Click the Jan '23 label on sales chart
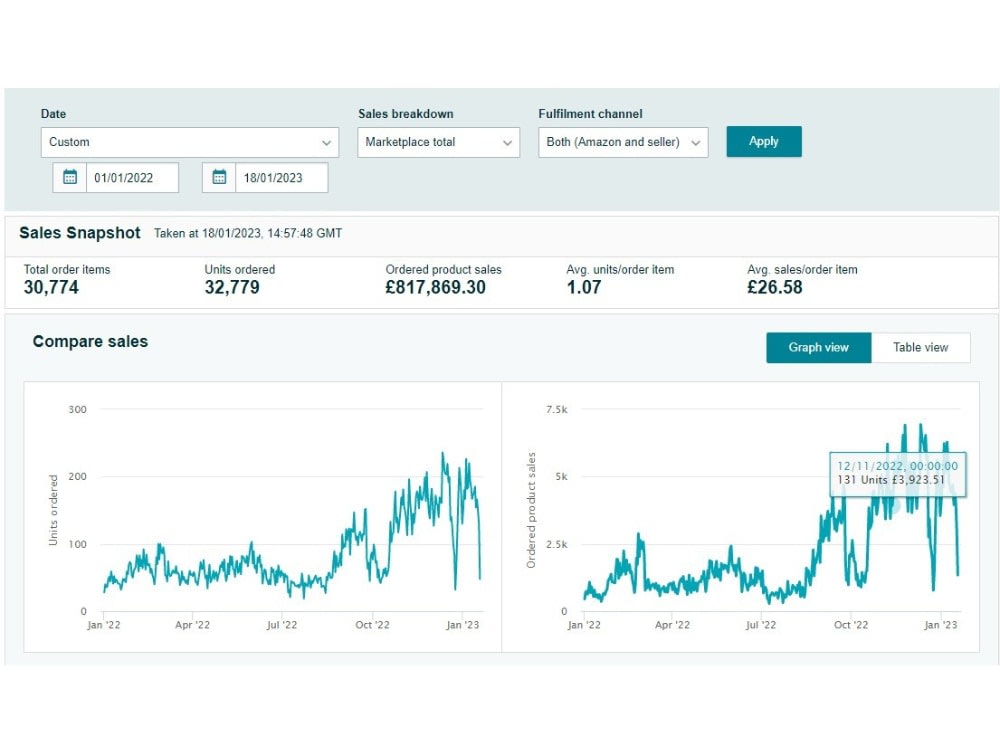Viewport: 1000px width, 750px height. point(941,625)
